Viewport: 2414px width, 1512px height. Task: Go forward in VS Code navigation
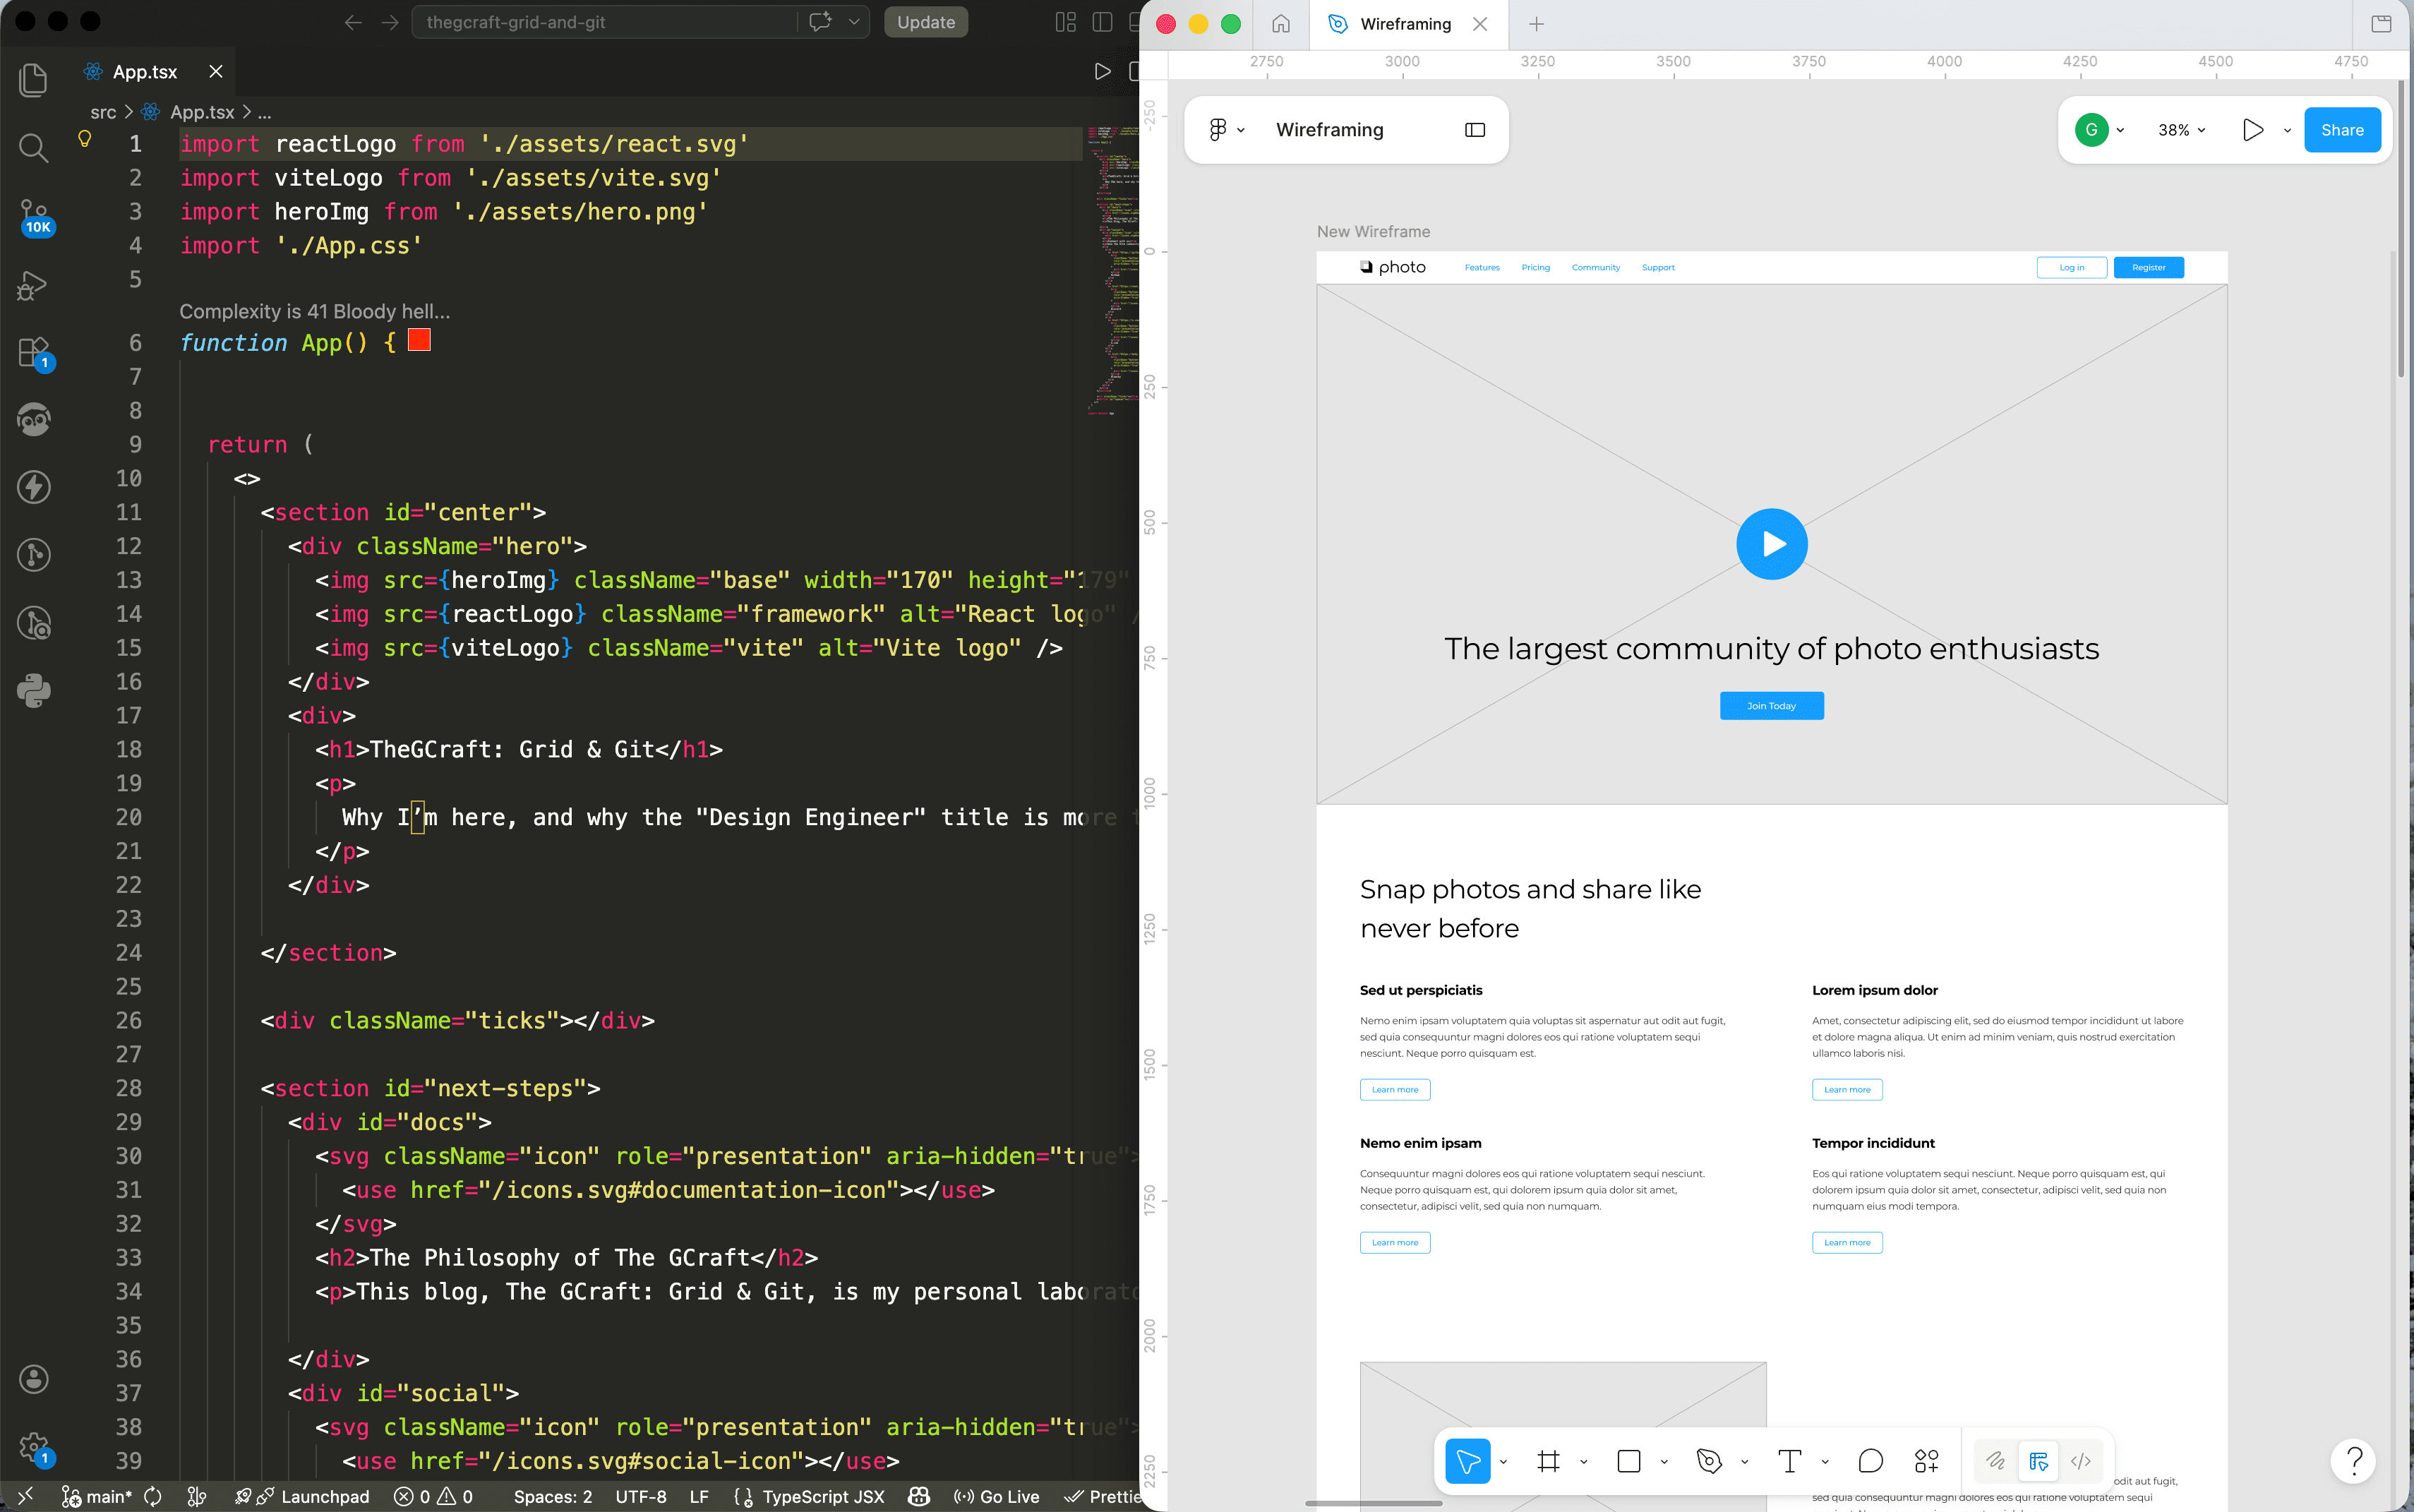(x=390, y=22)
